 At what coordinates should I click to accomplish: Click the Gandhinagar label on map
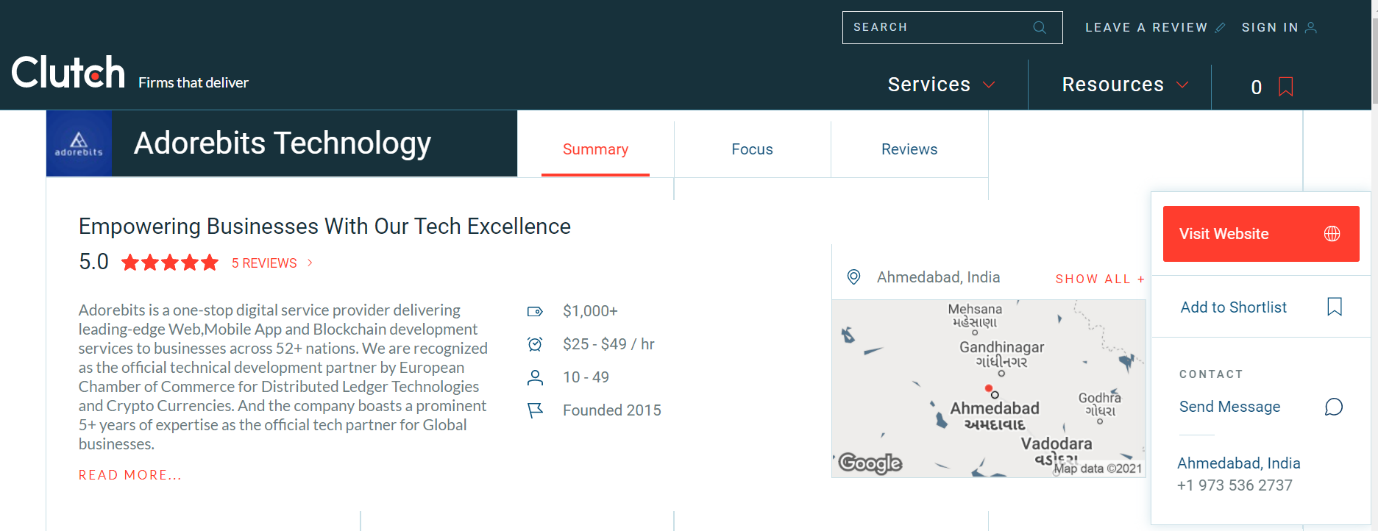1002,347
